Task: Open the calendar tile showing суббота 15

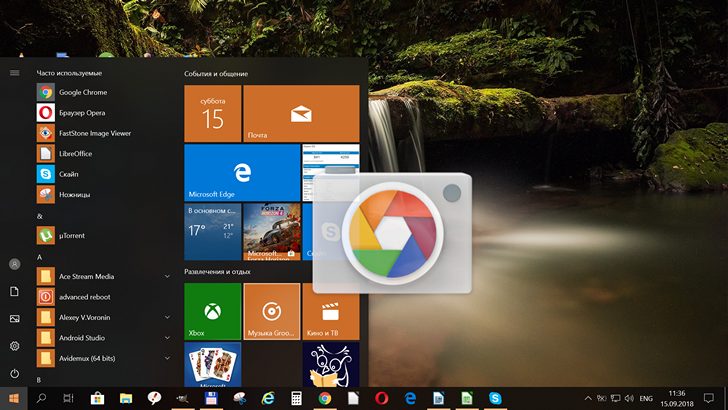Action: (213, 113)
